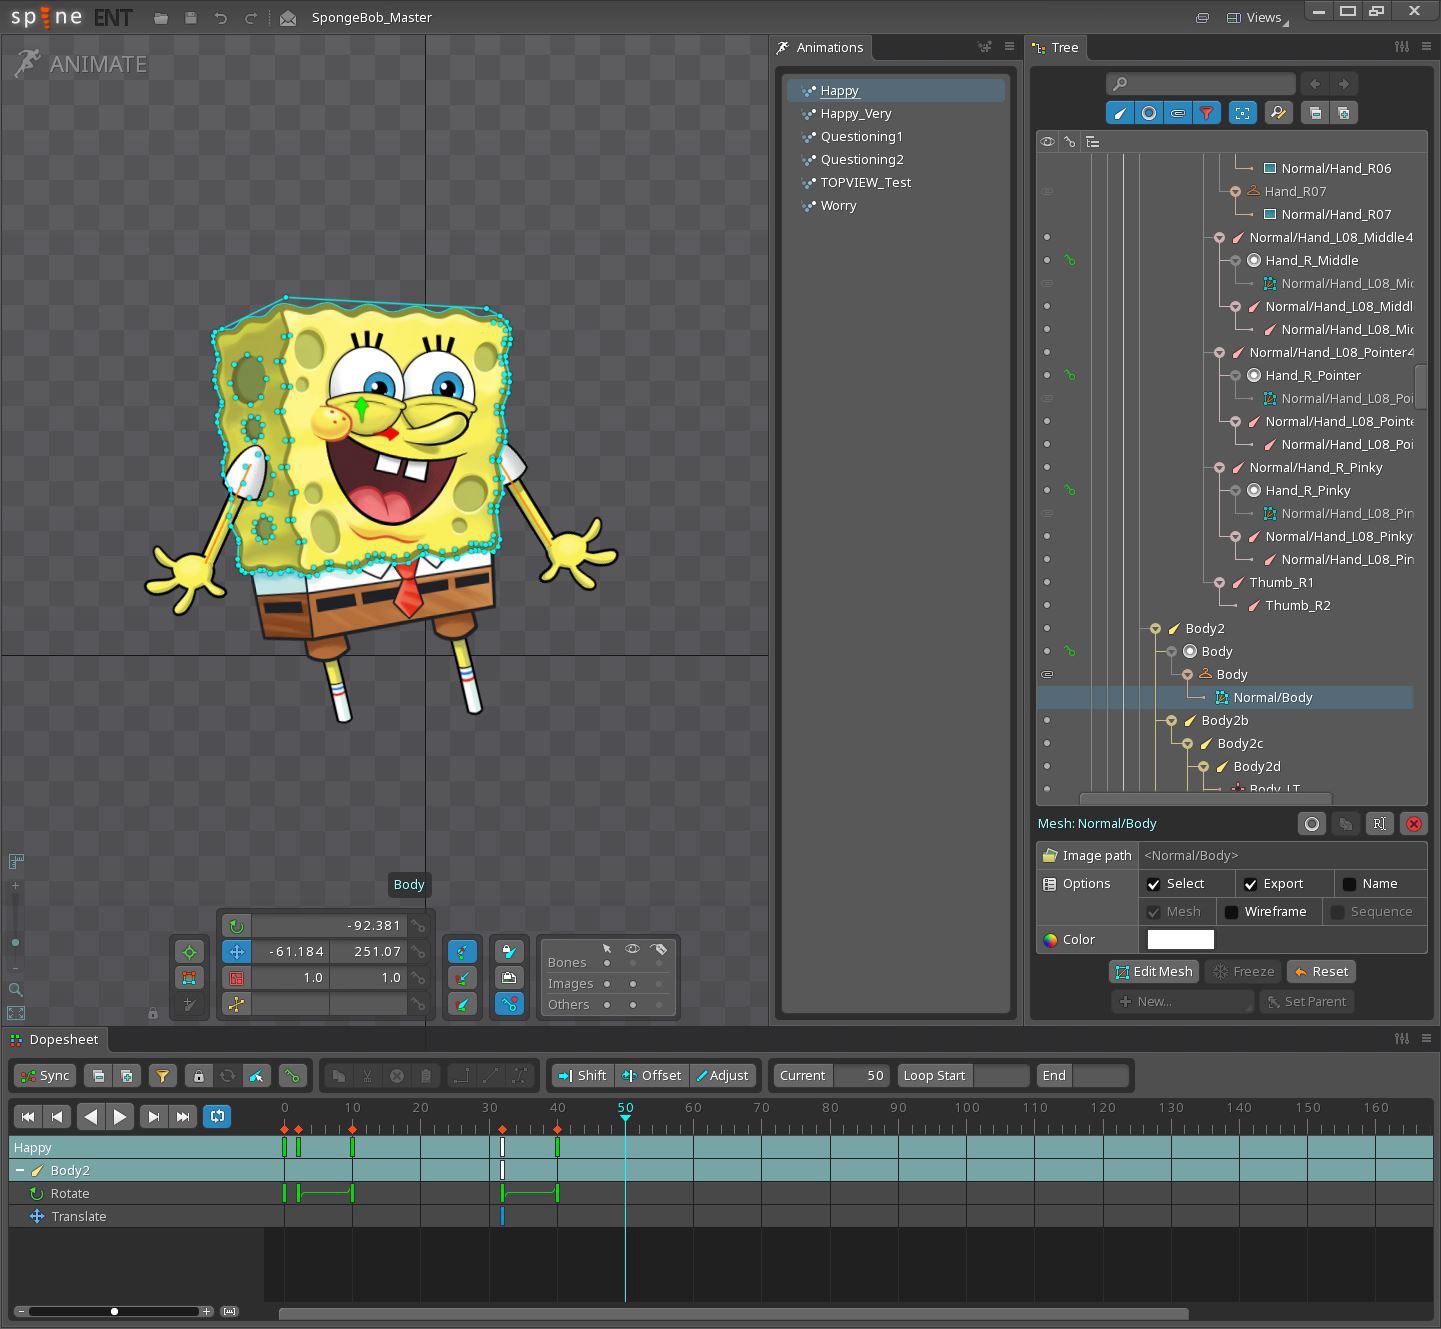The image size is (1441, 1329).
Task: Switch to the Dopesheet tab
Action: (55, 1040)
